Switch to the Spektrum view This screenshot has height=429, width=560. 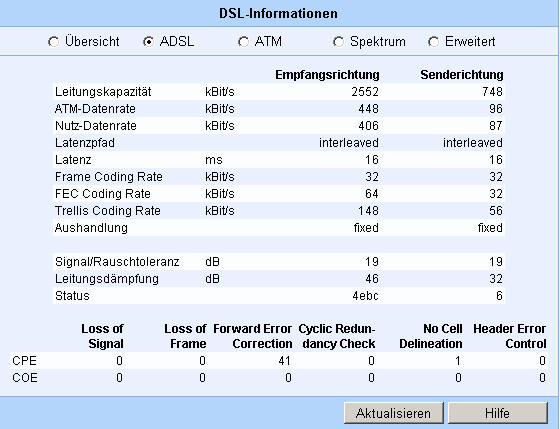pos(338,42)
